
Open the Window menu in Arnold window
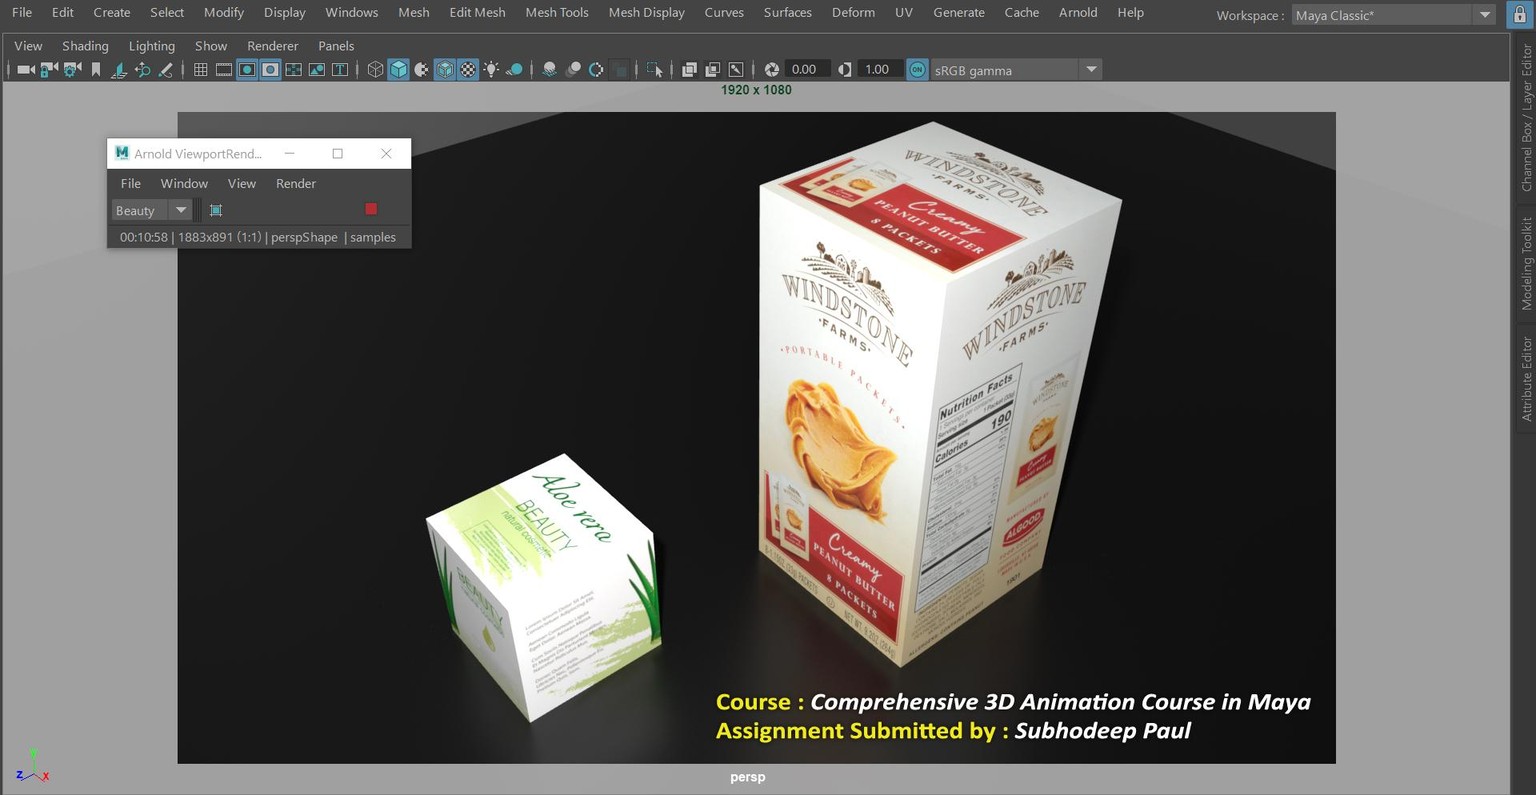184,183
